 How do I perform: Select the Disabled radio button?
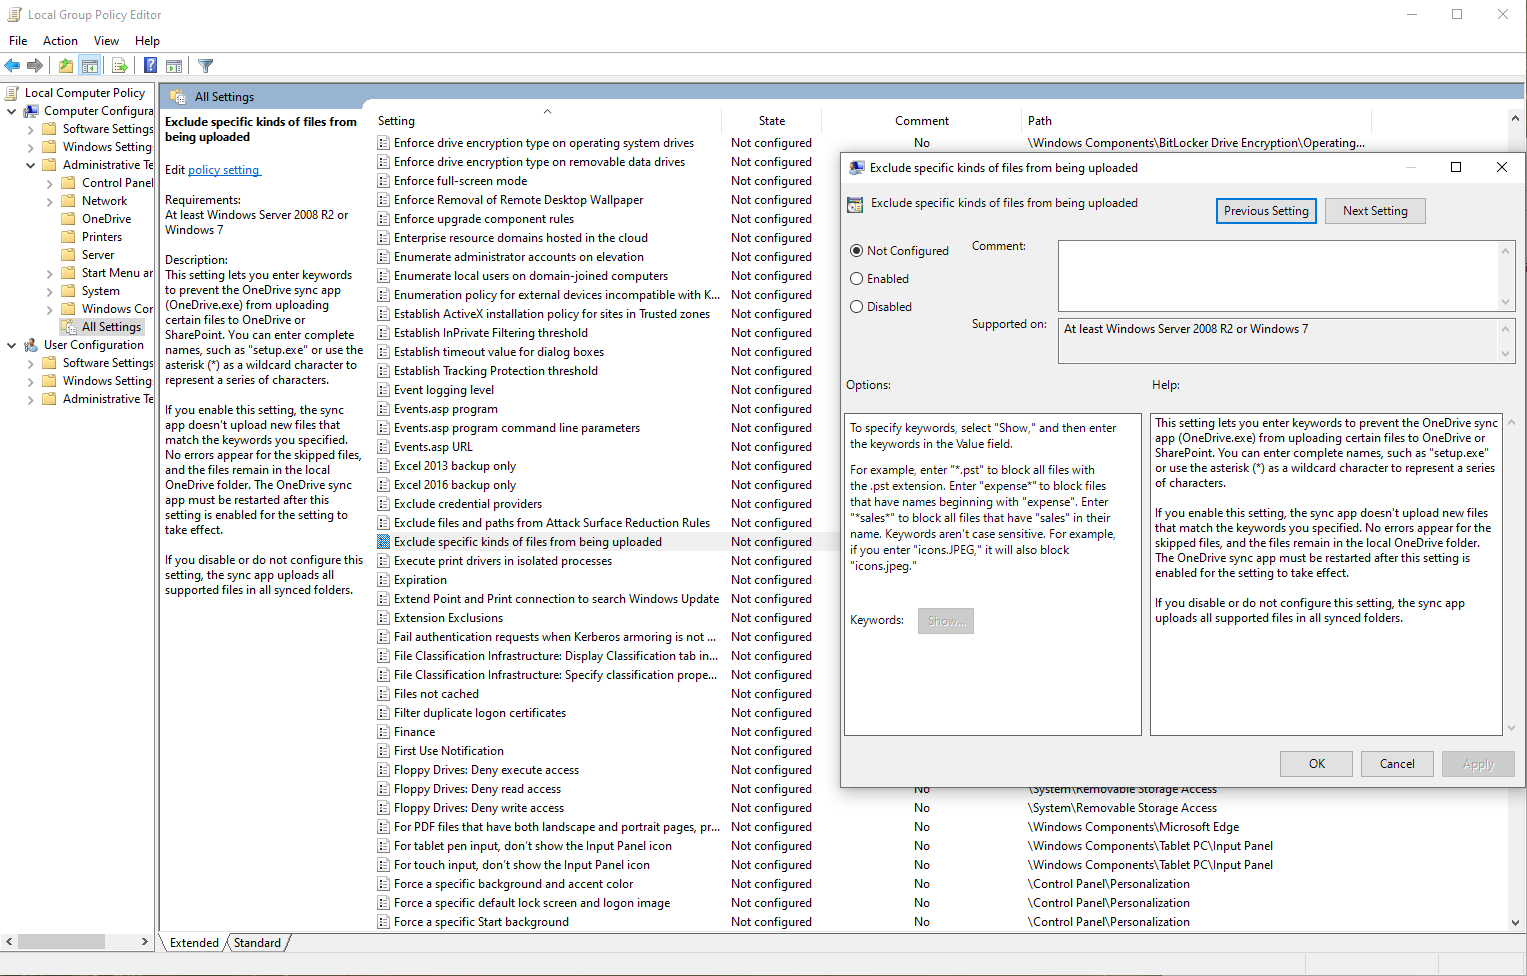click(x=857, y=307)
